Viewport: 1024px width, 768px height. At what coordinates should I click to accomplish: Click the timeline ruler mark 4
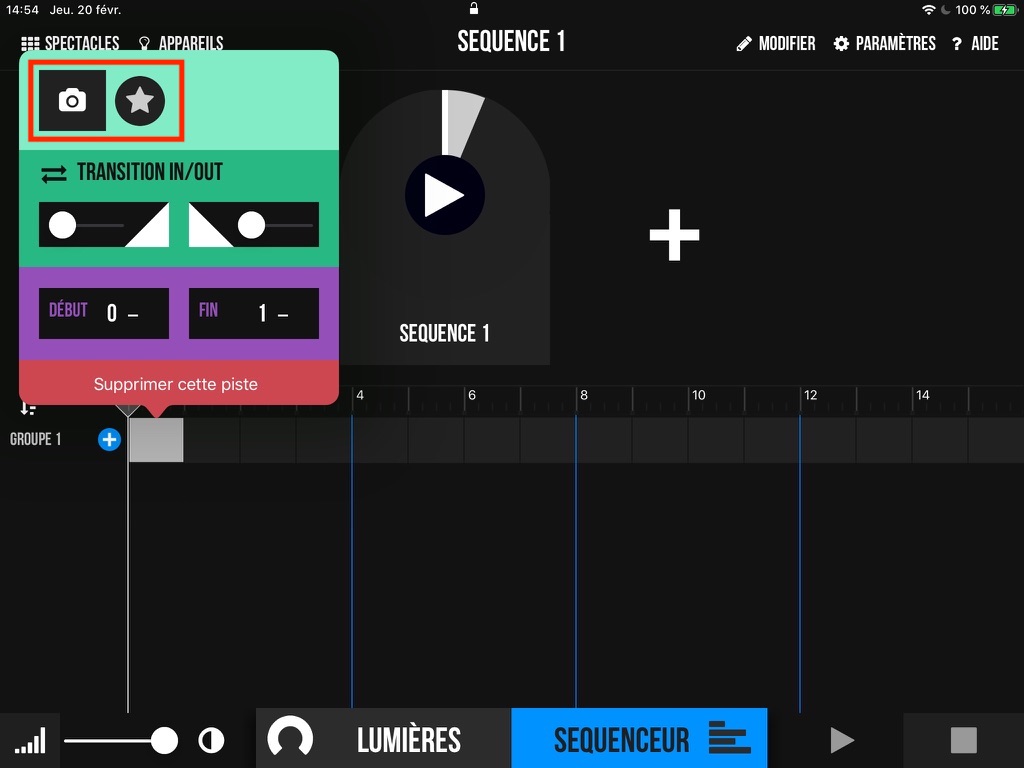coord(360,395)
